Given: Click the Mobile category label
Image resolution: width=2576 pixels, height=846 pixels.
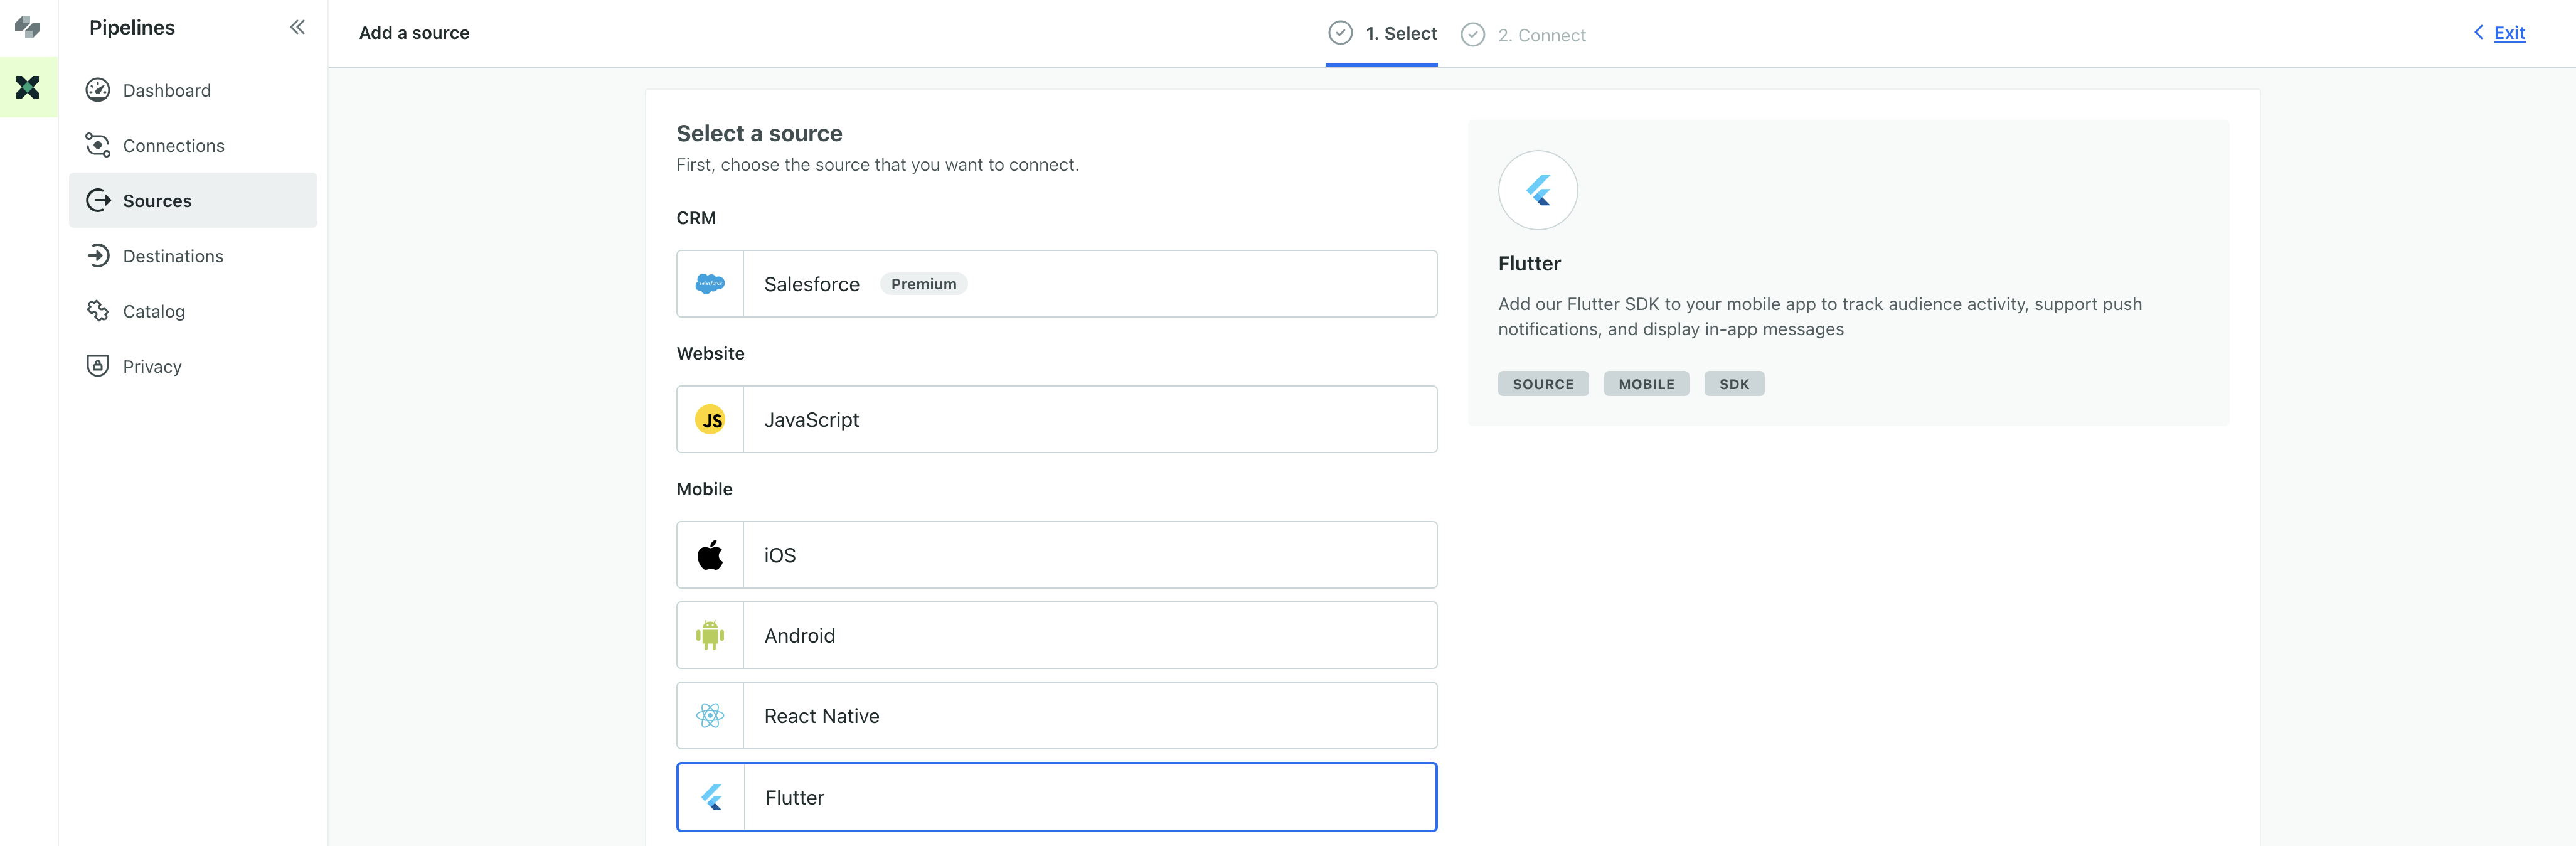Looking at the screenshot, I should coord(704,489).
